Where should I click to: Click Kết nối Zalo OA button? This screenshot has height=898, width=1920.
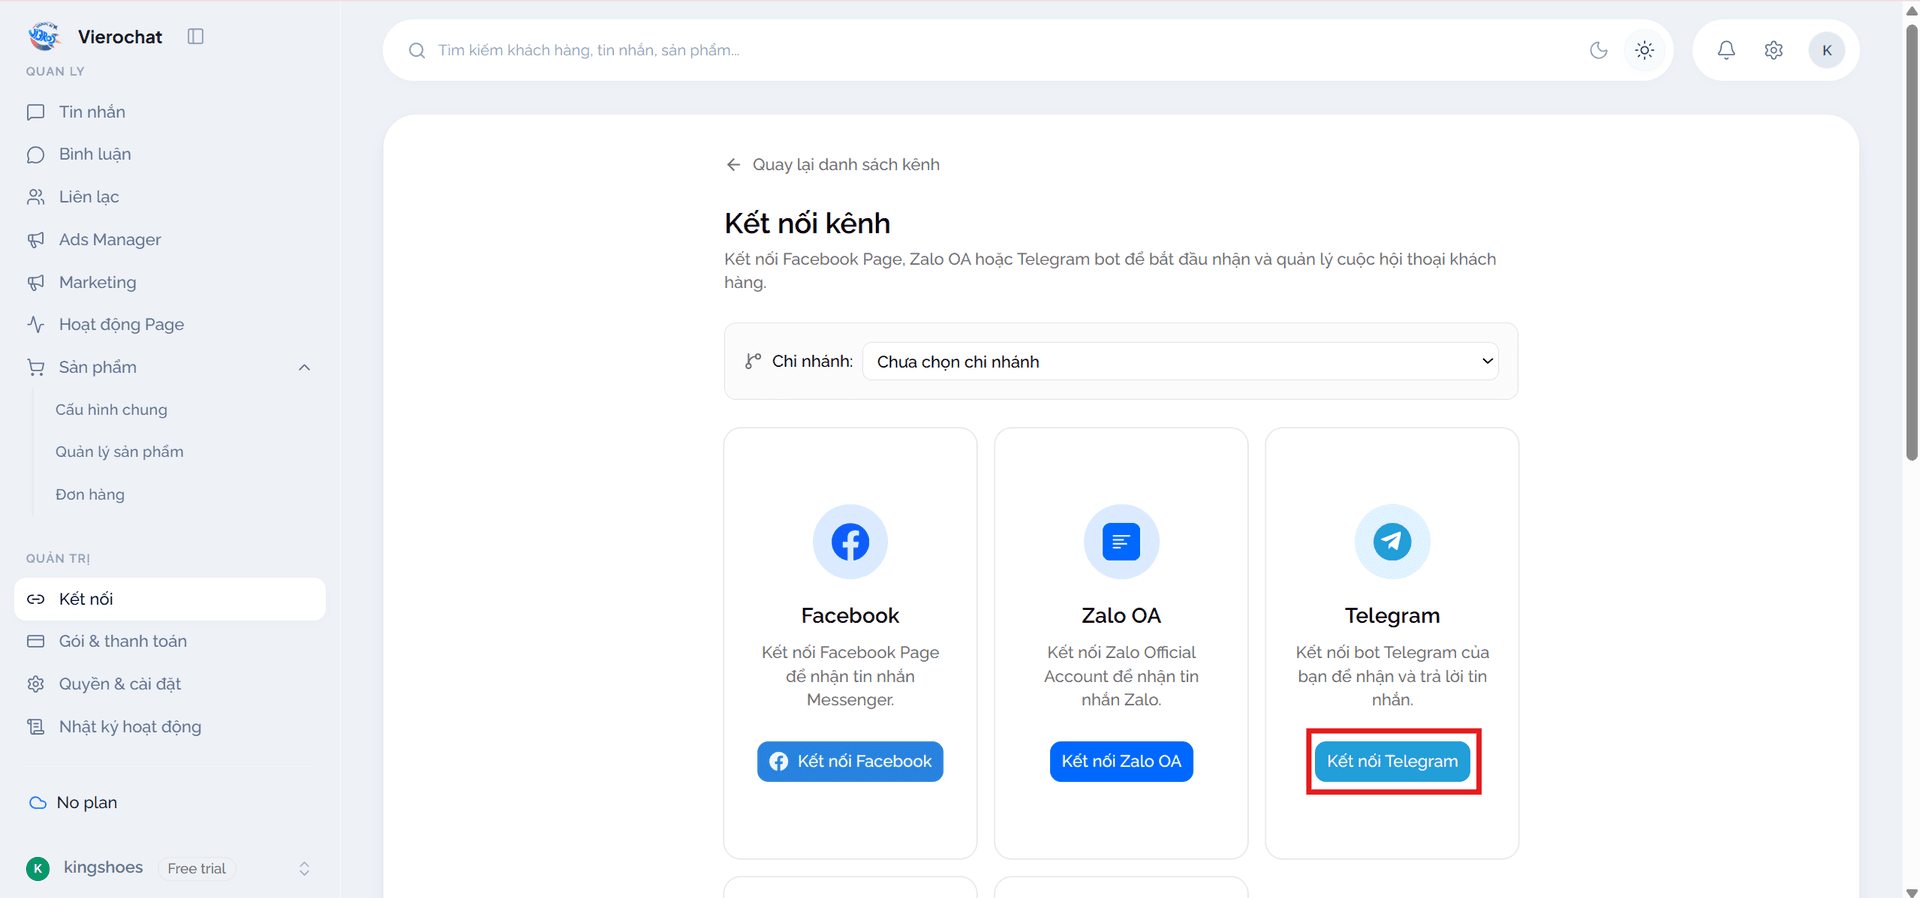(x=1121, y=761)
